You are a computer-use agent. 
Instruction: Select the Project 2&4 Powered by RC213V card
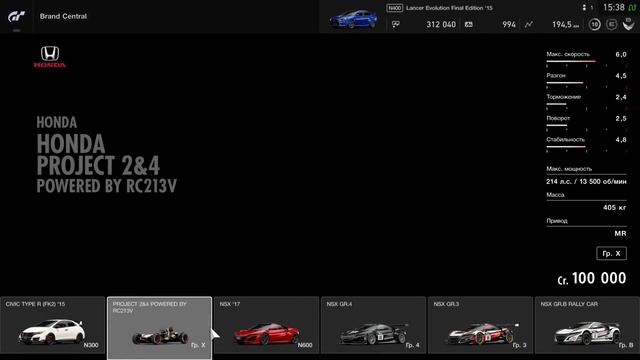[x=159, y=328]
